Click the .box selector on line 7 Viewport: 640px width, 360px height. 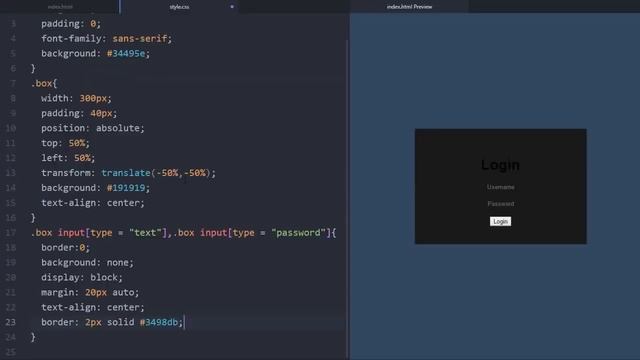point(42,83)
